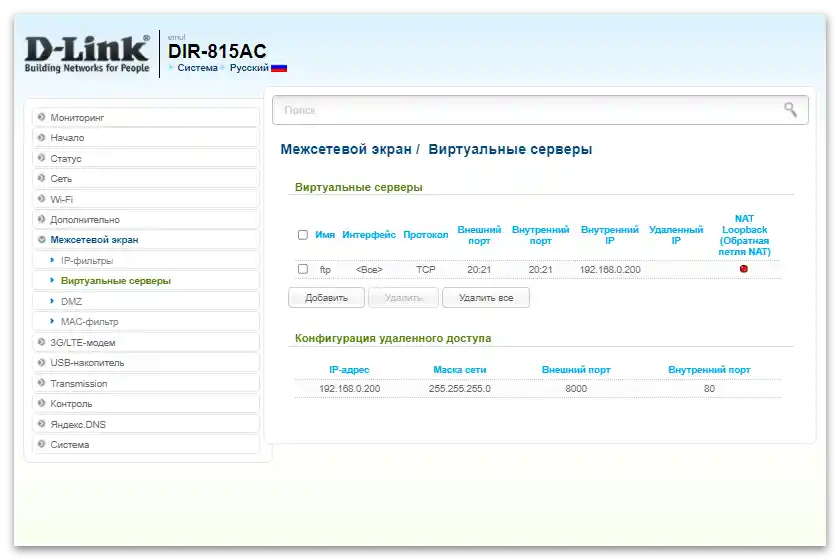Click the bullet icon beside Статус
This screenshot has height=560, width=840.
(42, 158)
